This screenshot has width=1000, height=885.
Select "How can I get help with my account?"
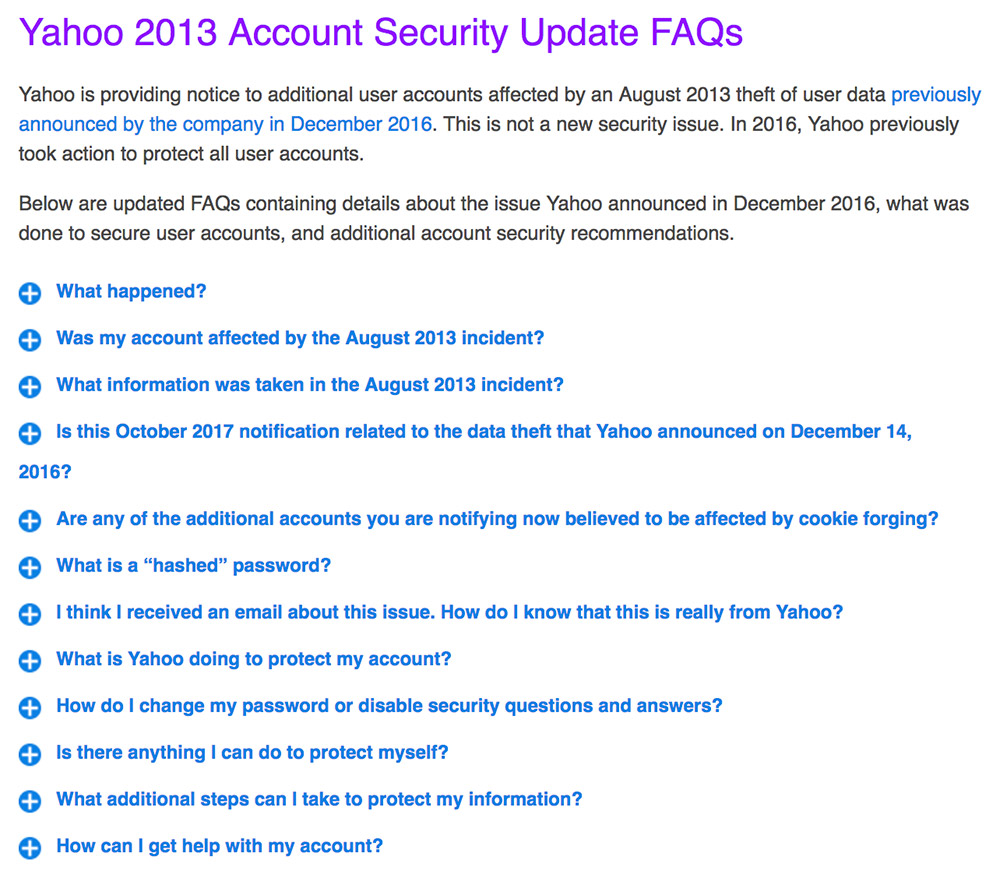(x=219, y=846)
